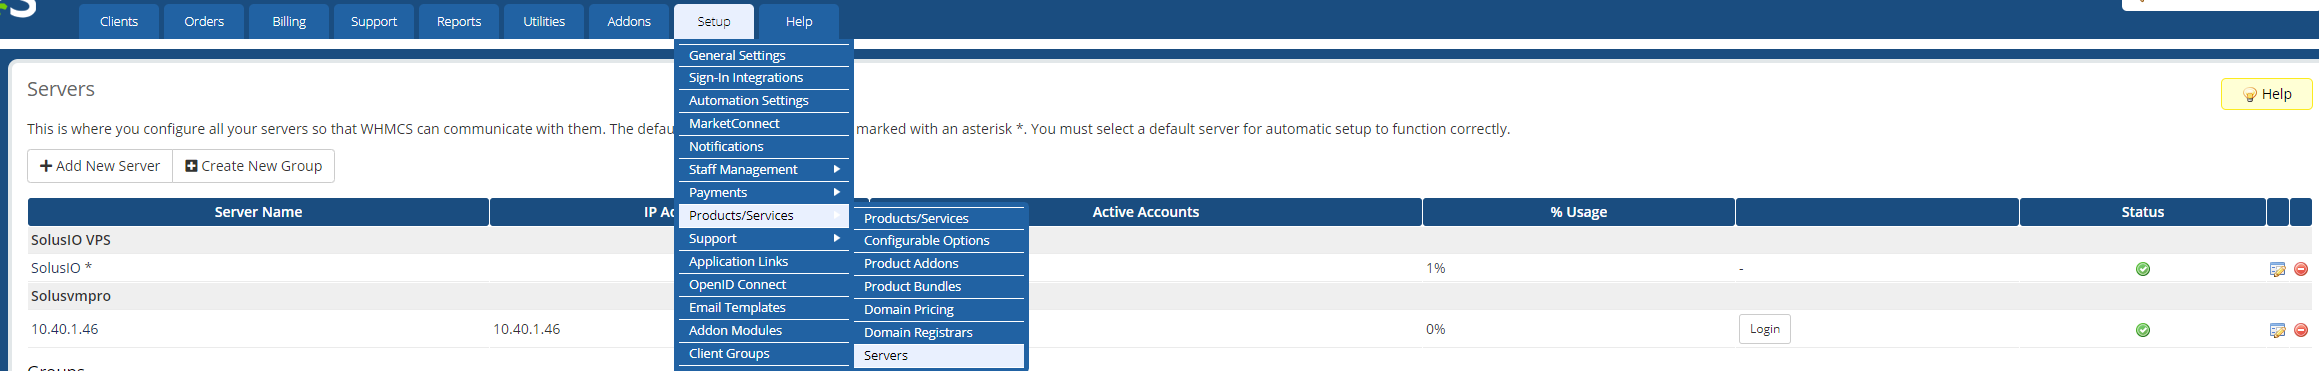
Task: Open Client Groups menu entry
Action: (x=764, y=354)
